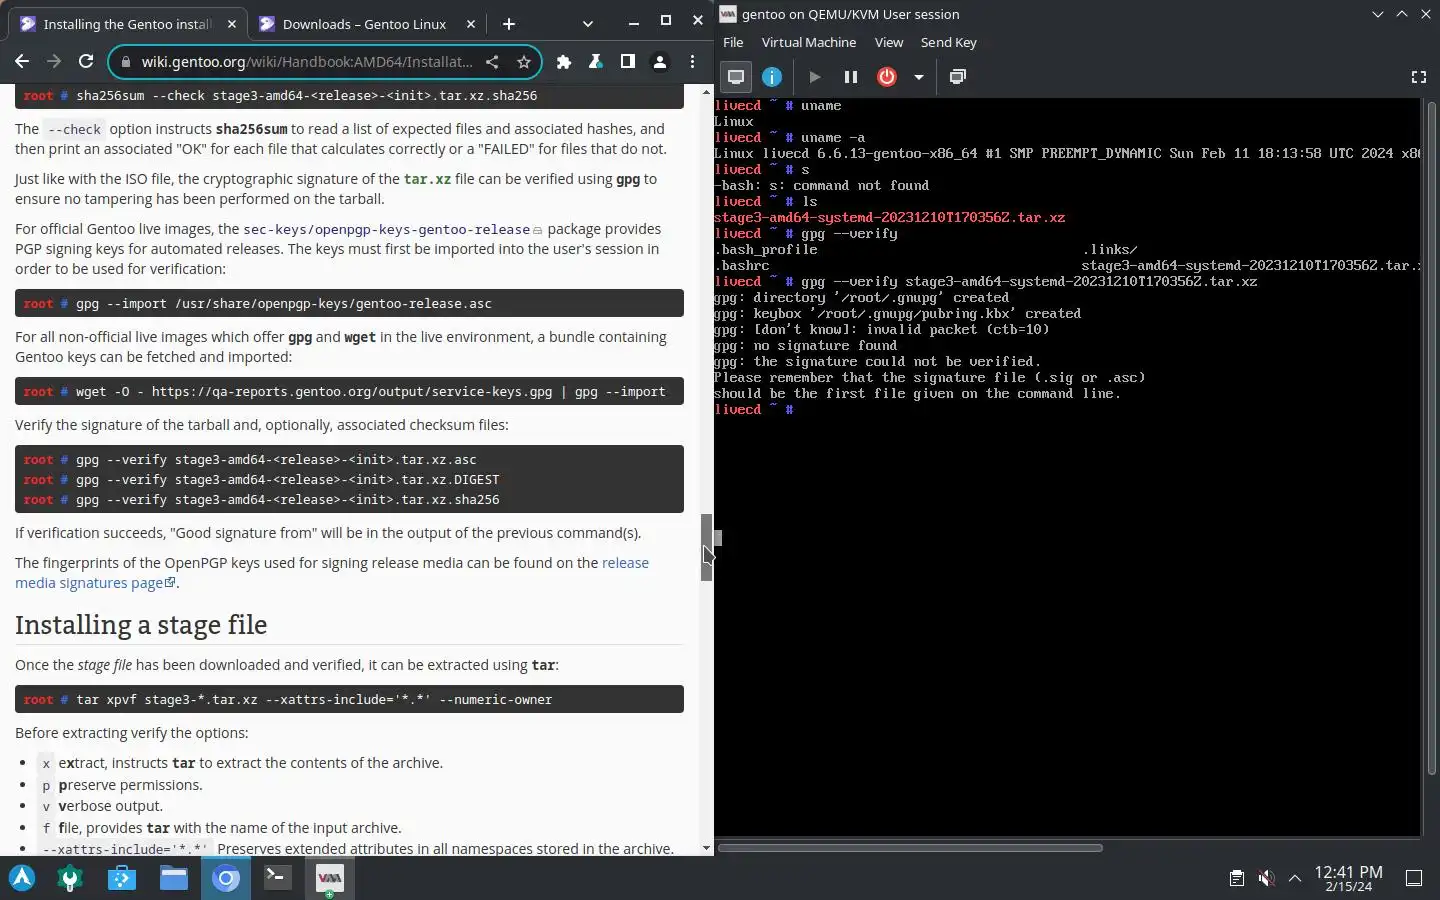1440x900 pixels.
Task: Share this page from address bar
Action: click(492, 62)
